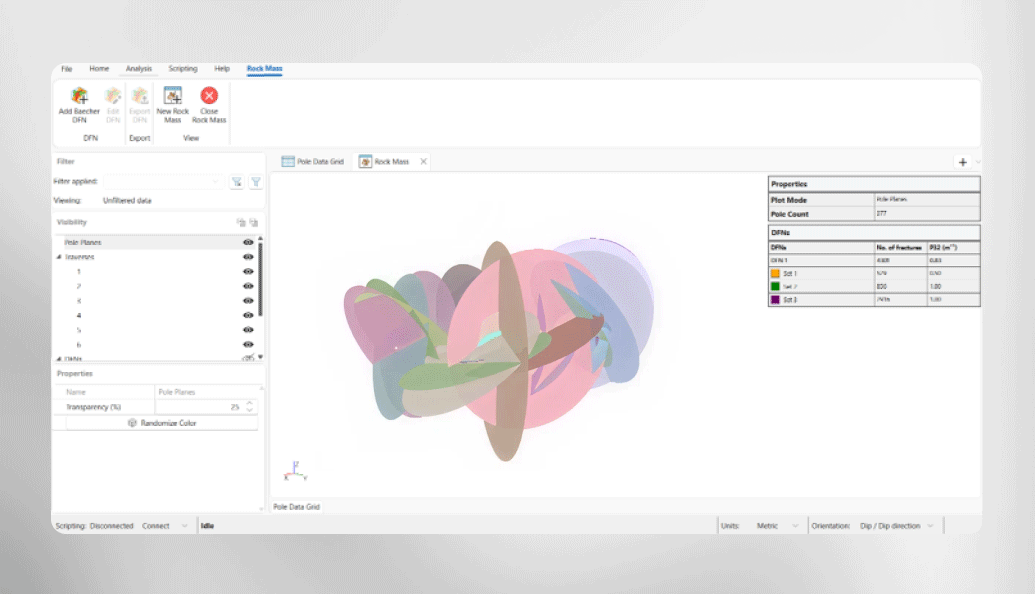Click the Export DFN ribbon icon

click(139, 96)
